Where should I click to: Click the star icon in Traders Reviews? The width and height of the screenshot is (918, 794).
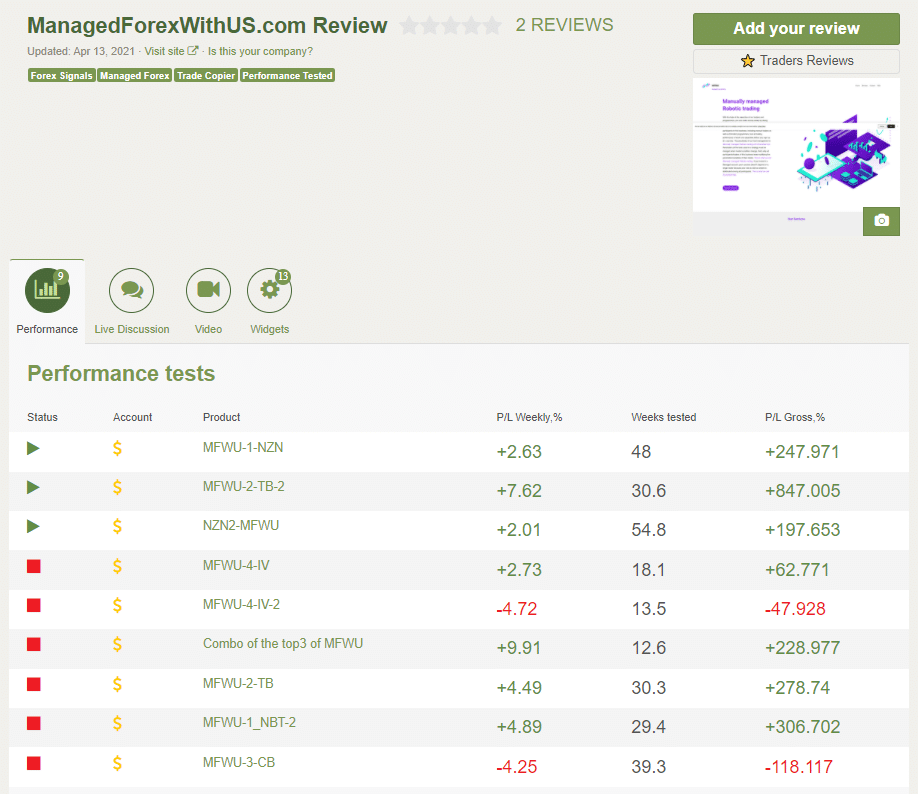click(x=748, y=61)
